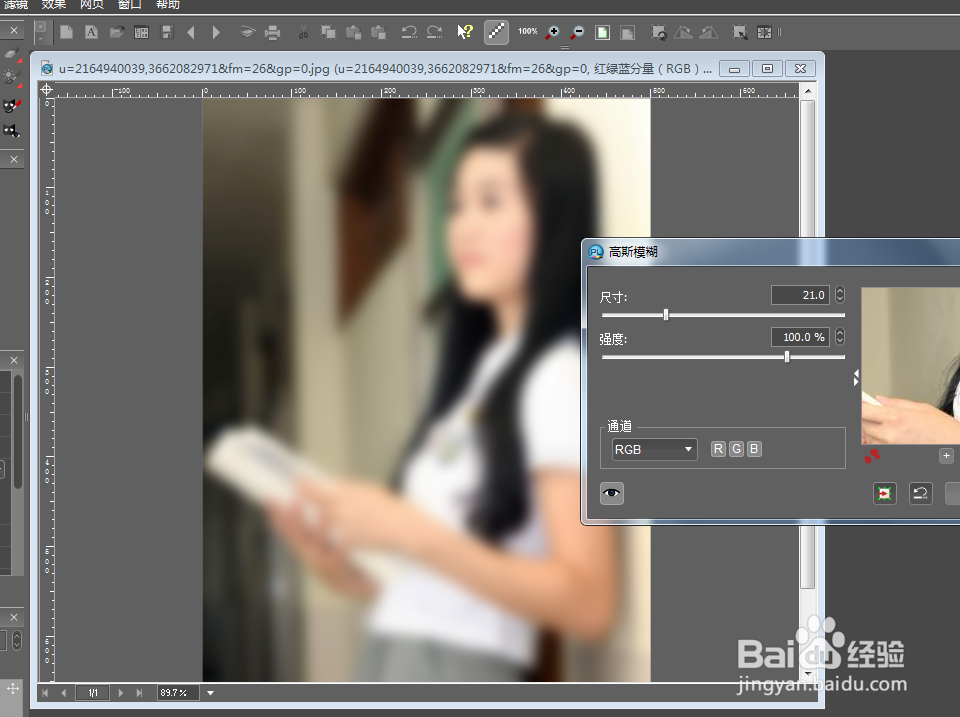Toggle the smoothing diagonal-line toolbar button

pyautogui.click(x=497, y=32)
